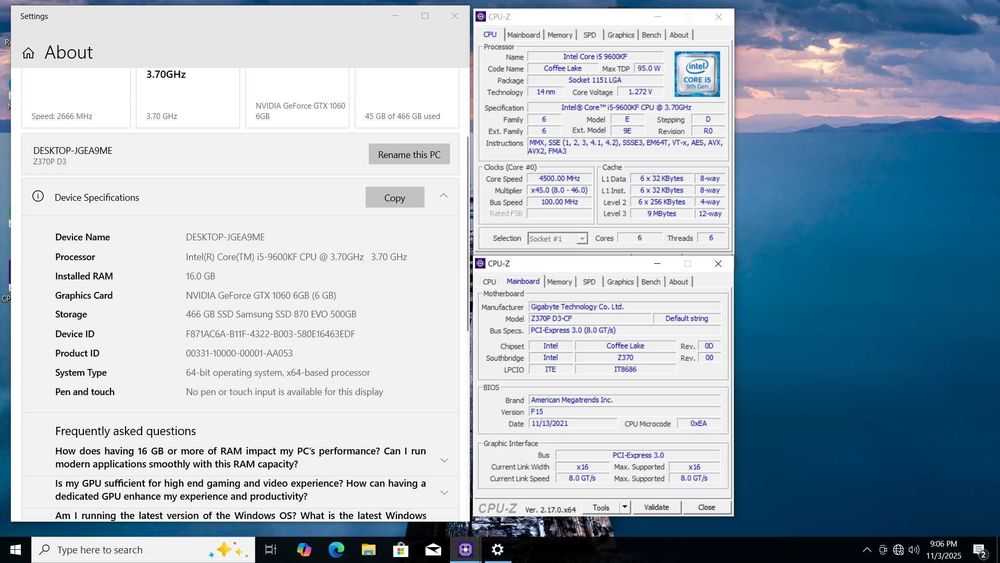The height and width of the screenshot is (563, 1000).
Task: Select the Device ID value text
Action: [x=270, y=333]
